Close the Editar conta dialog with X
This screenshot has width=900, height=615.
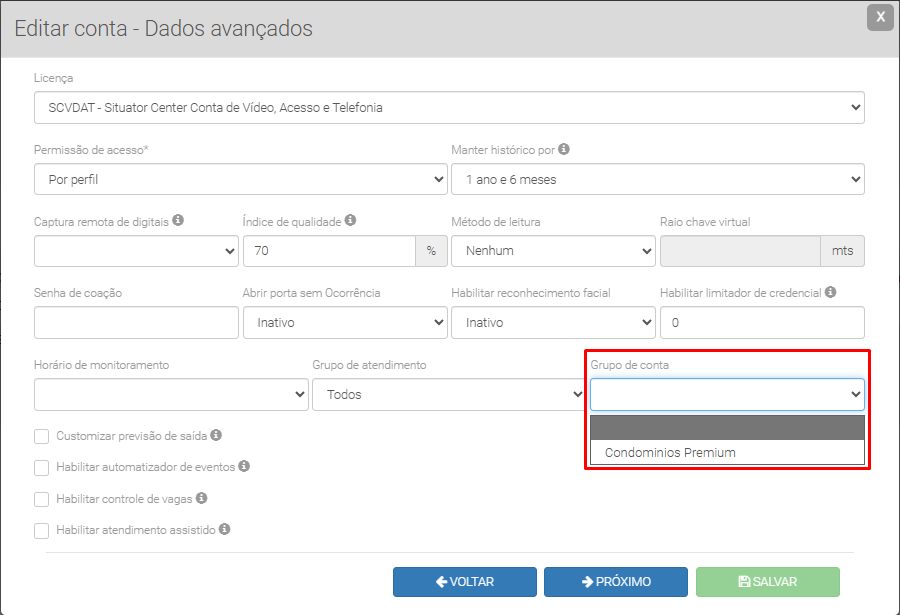(880, 17)
